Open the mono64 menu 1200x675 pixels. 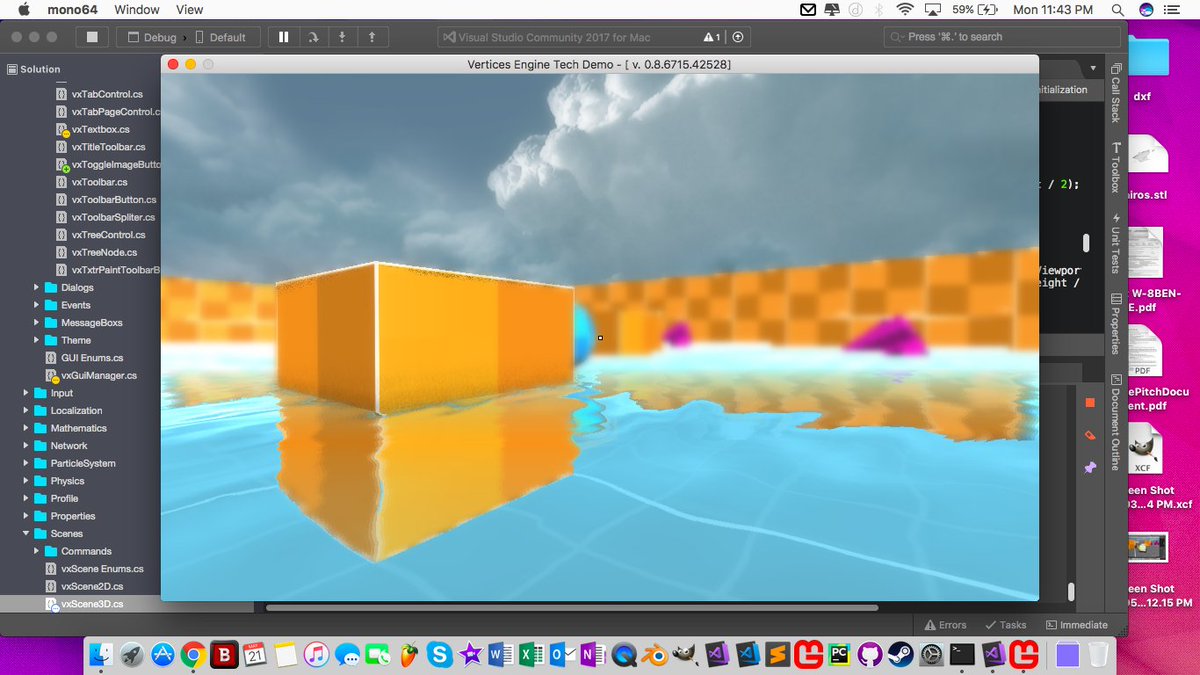(x=73, y=9)
